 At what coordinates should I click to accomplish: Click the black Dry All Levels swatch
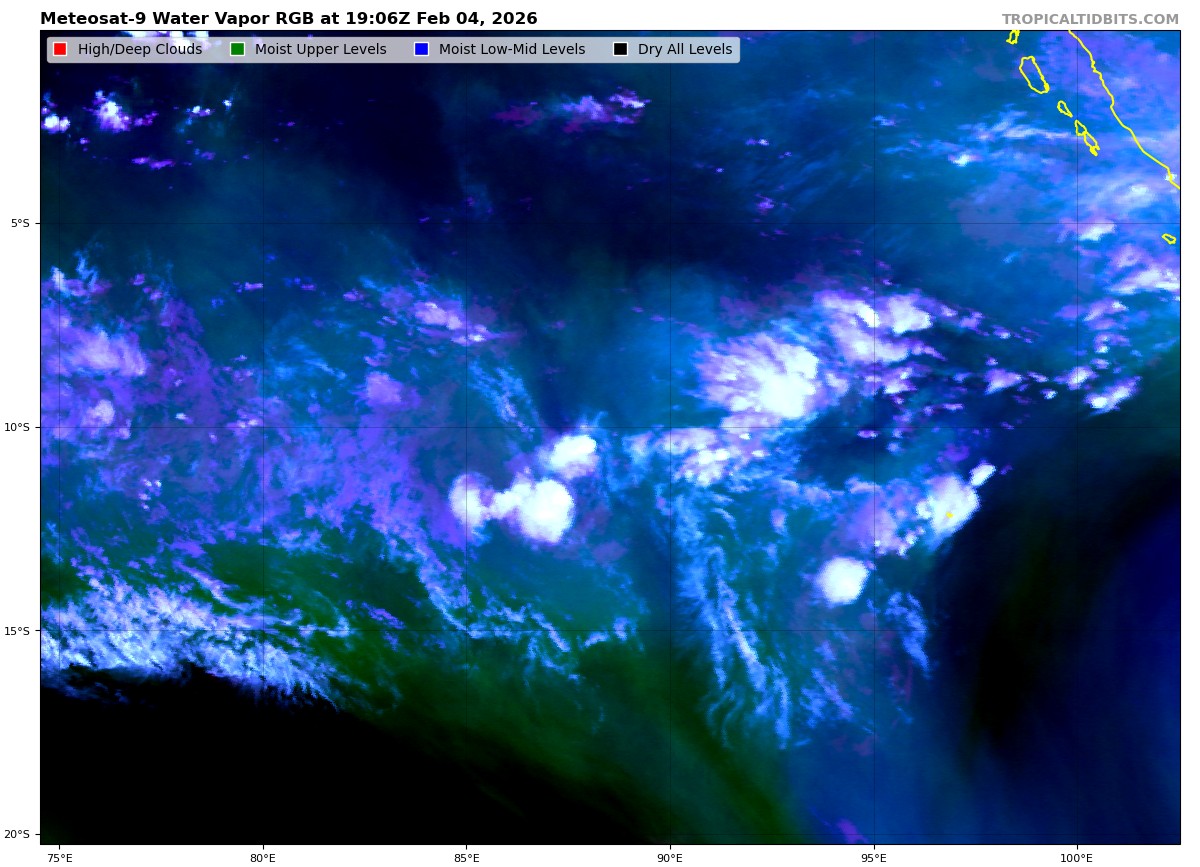[x=620, y=50]
